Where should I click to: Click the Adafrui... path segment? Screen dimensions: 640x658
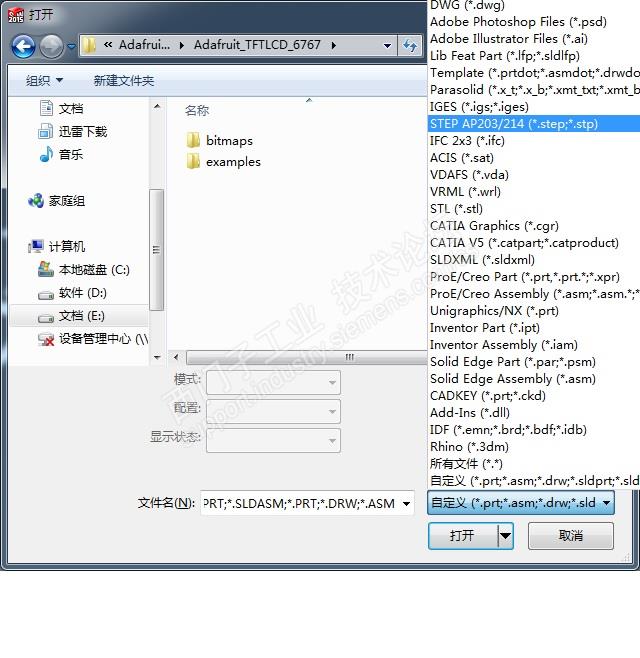(x=144, y=45)
